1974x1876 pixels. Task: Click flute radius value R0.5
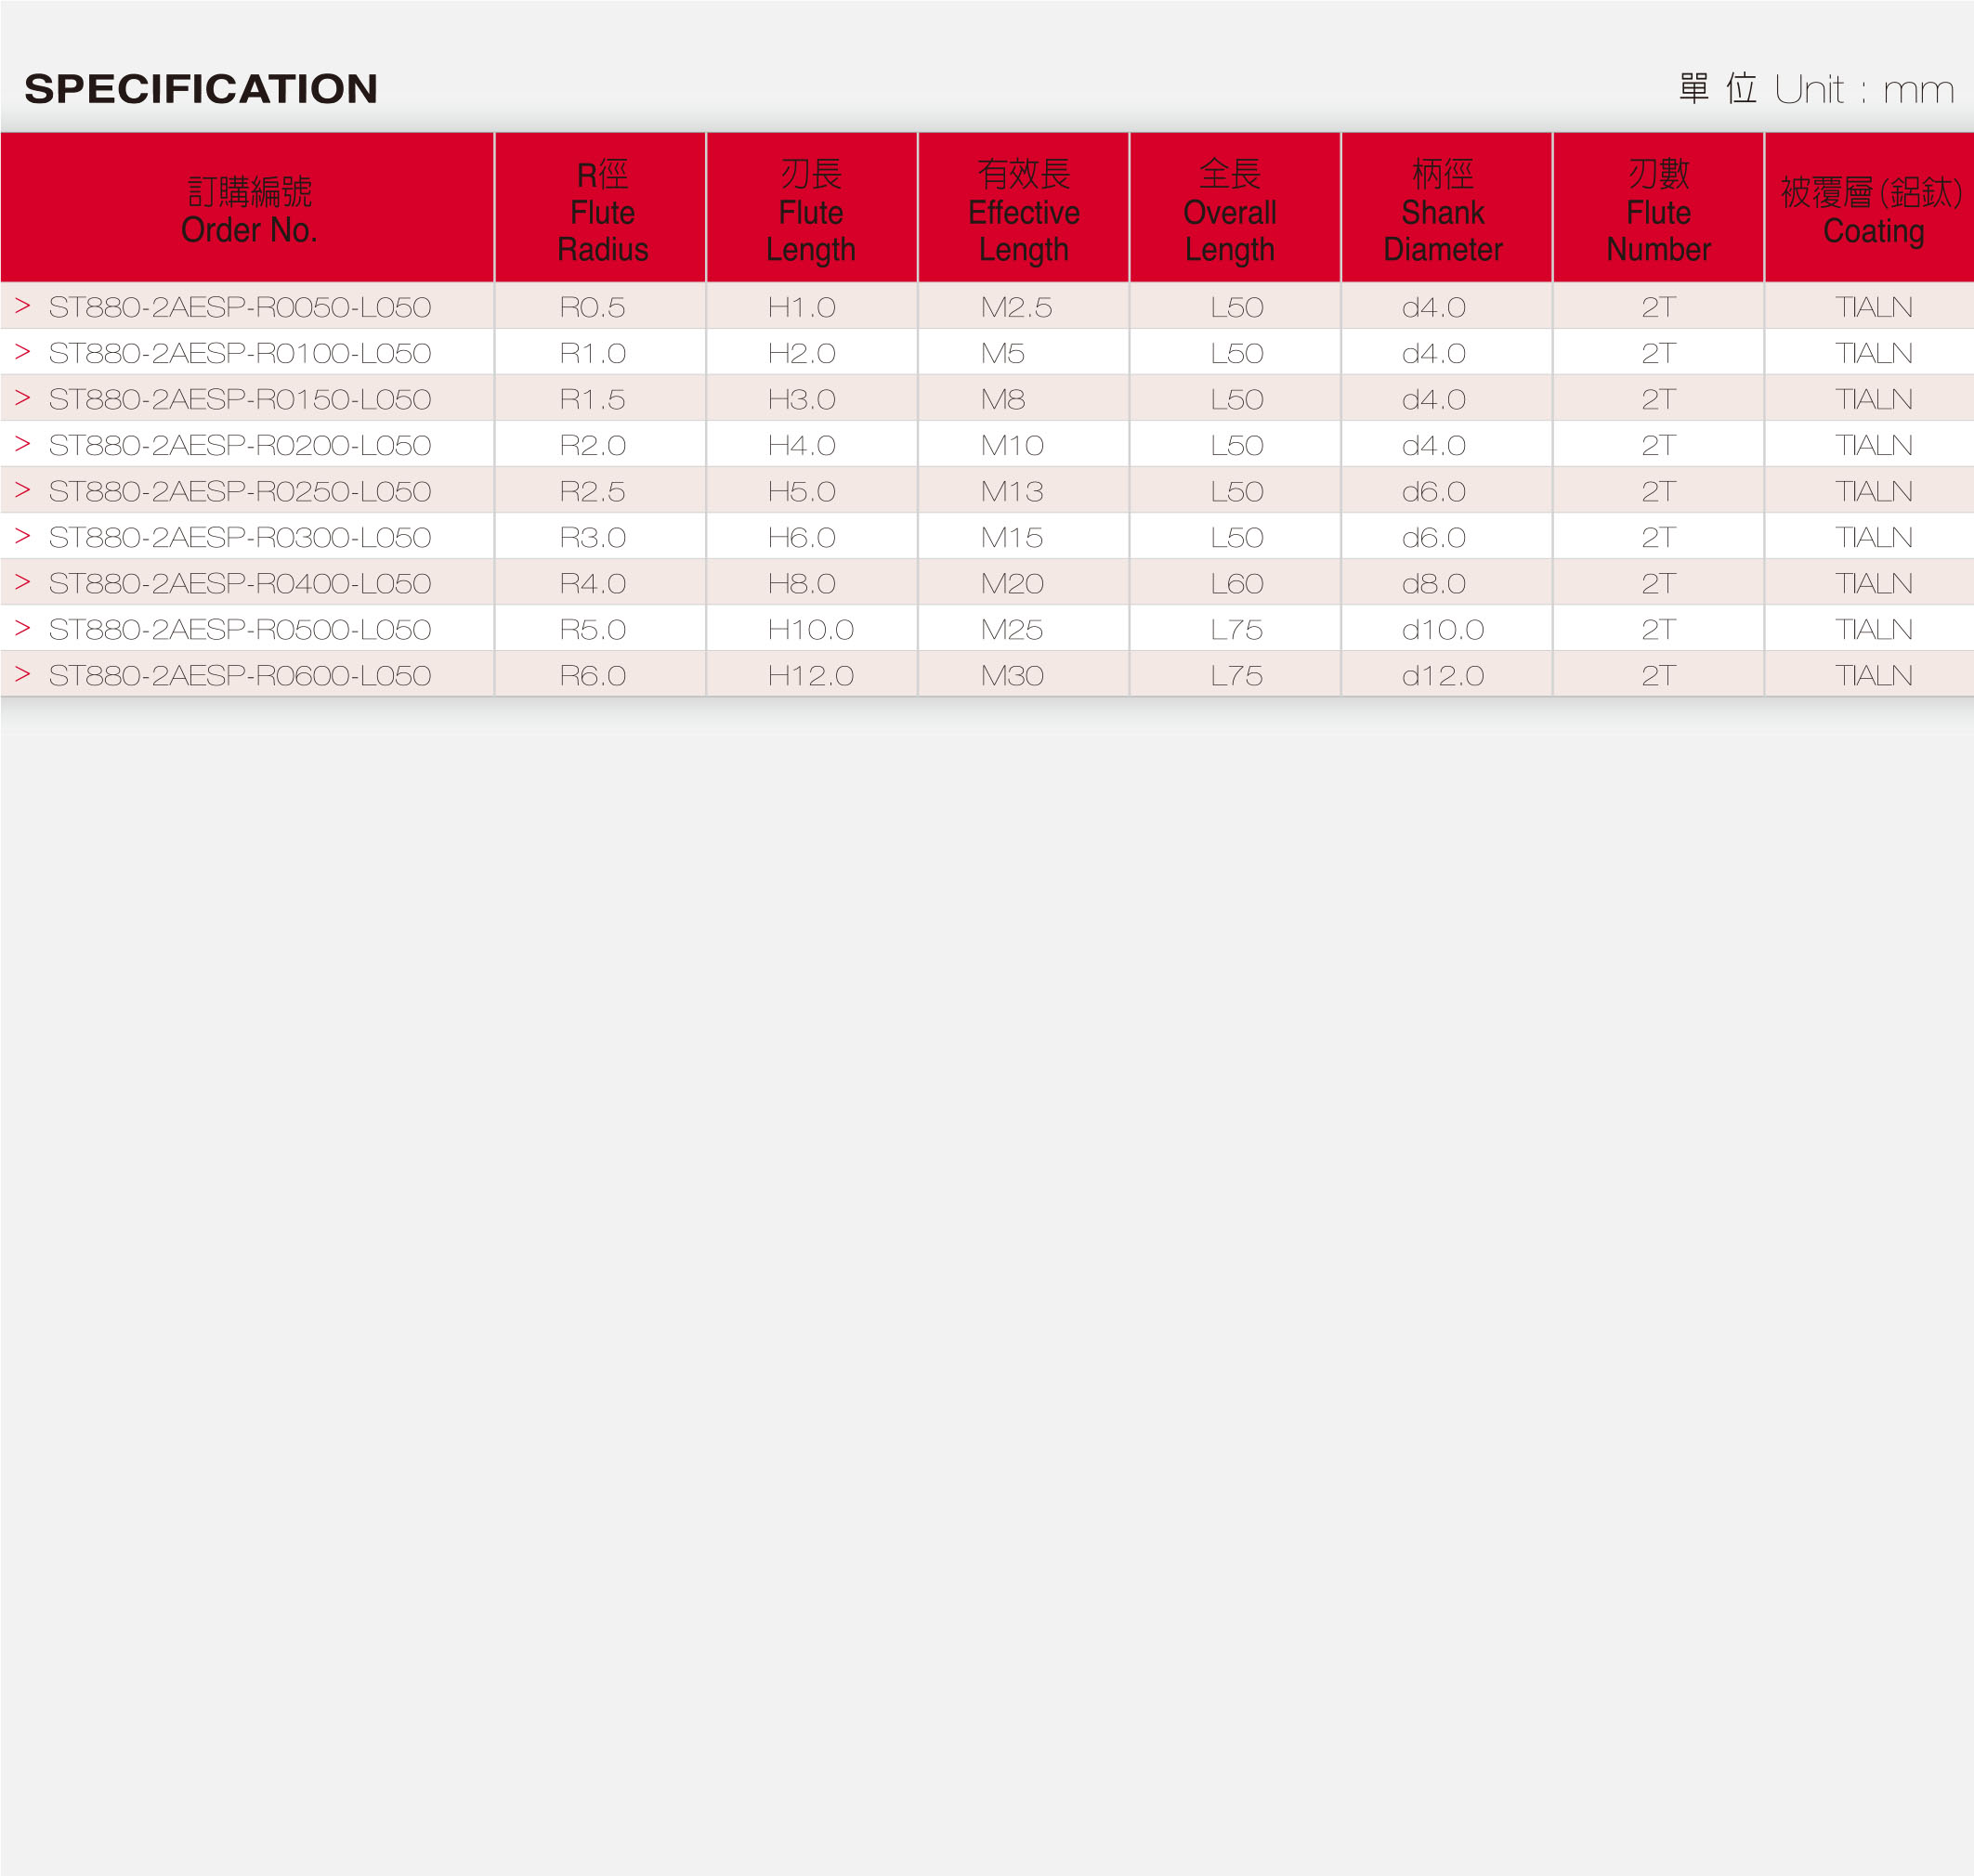592,307
